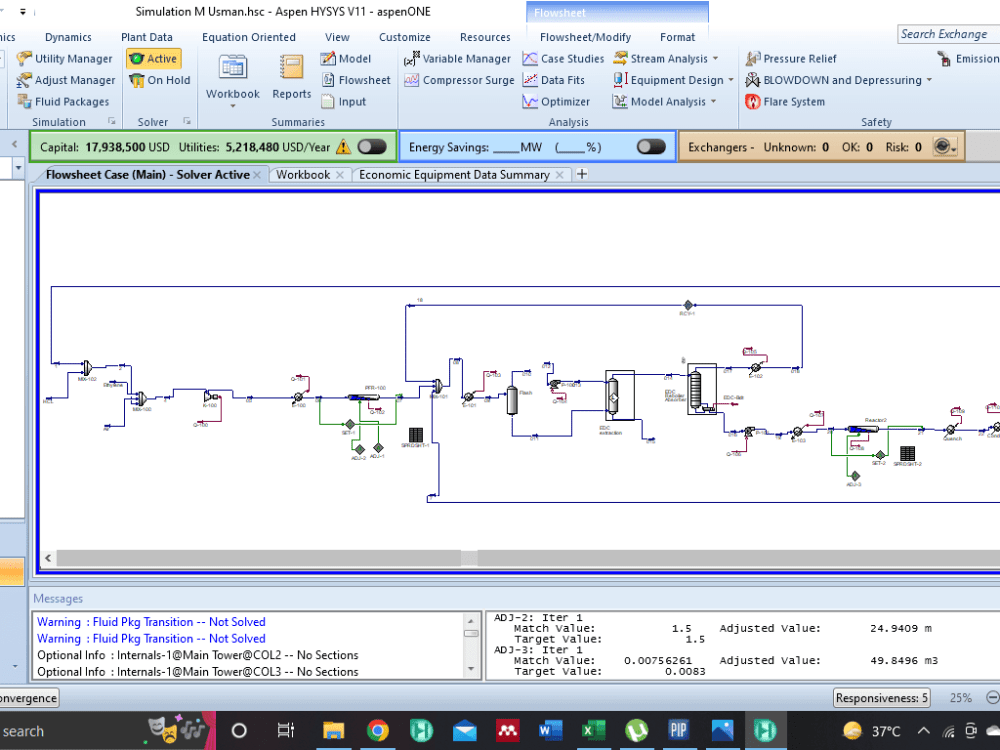Switch to the Workbook tab
Image resolution: width=1000 pixels, height=750 pixels.
point(303,174)
